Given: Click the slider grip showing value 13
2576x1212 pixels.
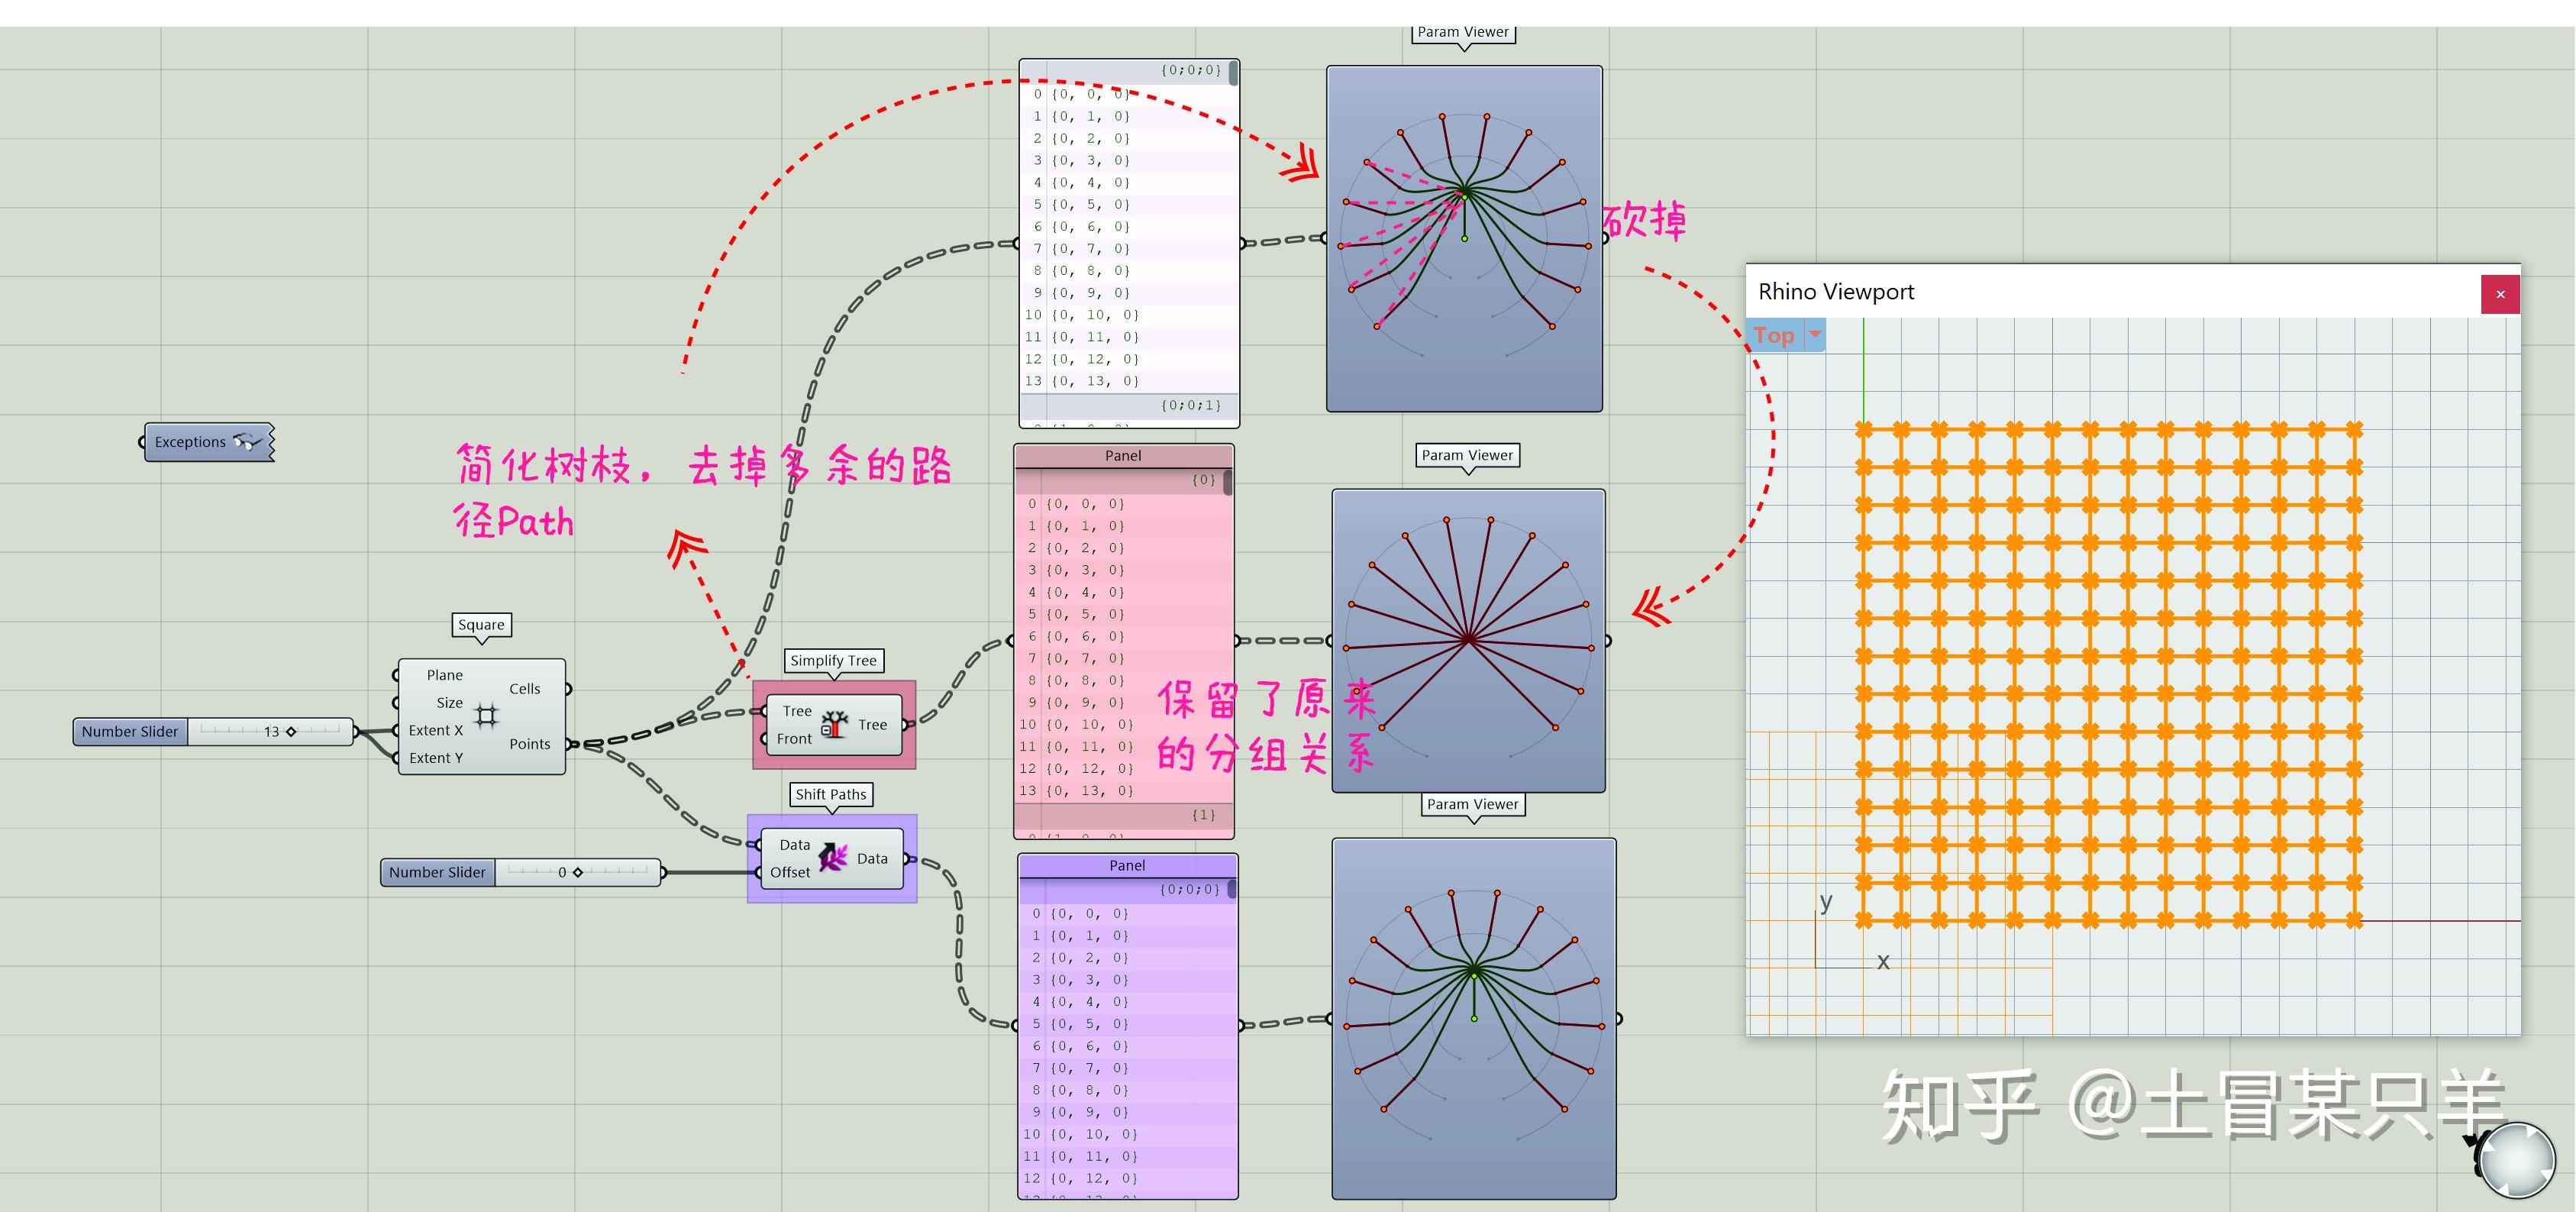Looking at the screenshot, I should 291,732.
